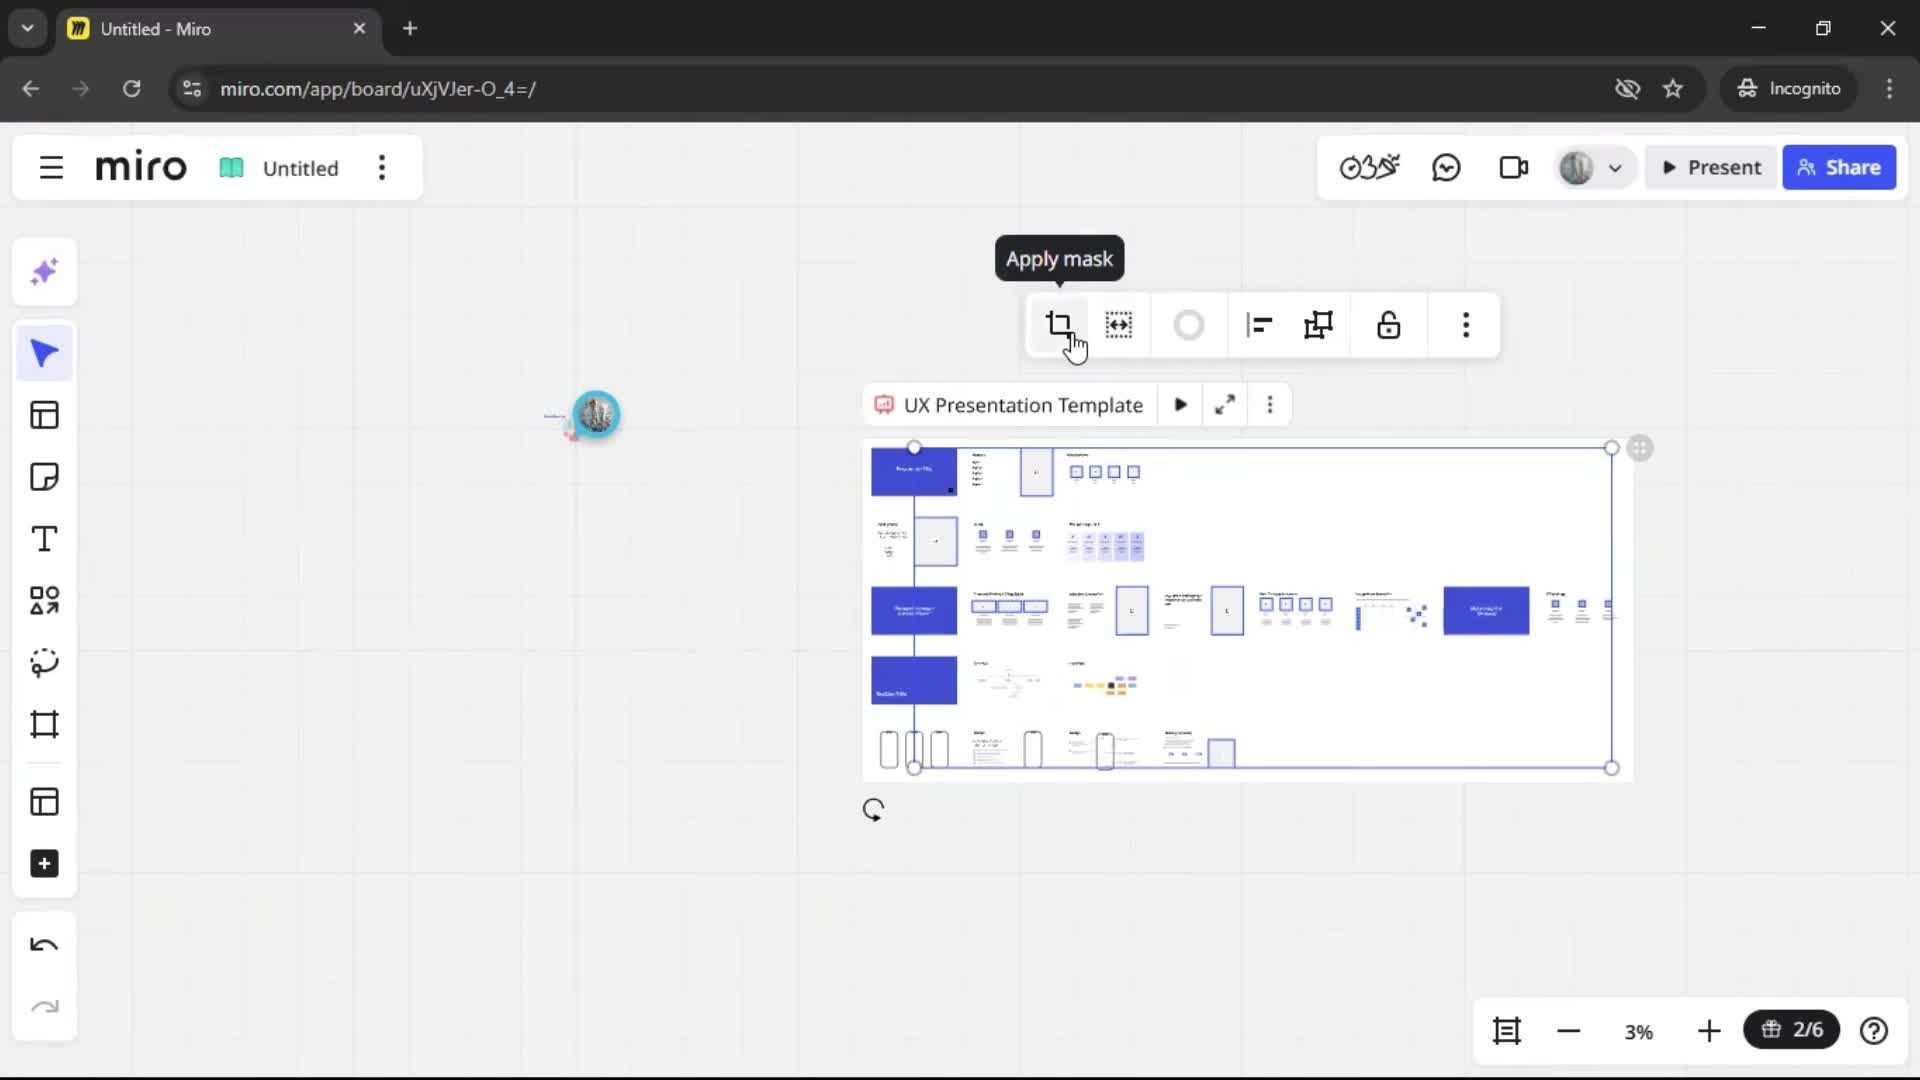Click the Apply mask crop icon
This screenshot has height=1080, width=1920.
pyautogui.click(x=1058, y=325)
